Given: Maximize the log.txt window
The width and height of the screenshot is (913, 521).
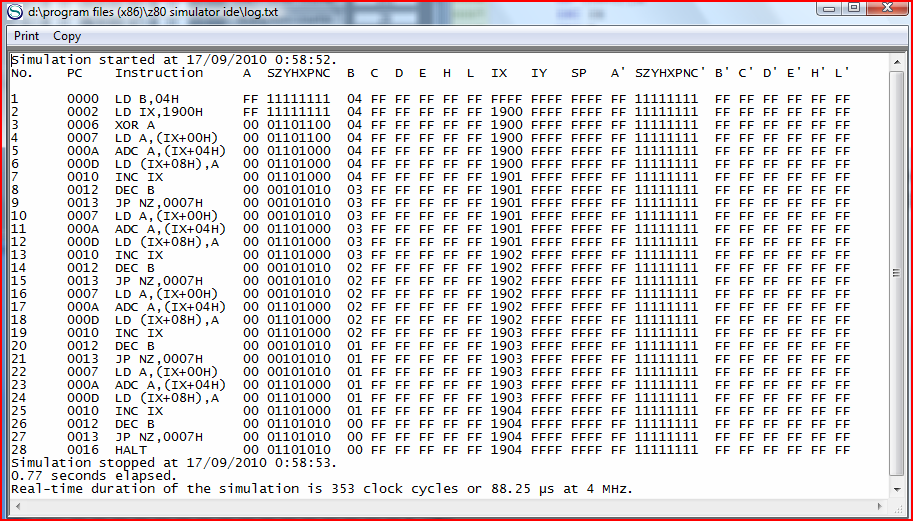Looking at the screenshot, I should pos(854,8).
